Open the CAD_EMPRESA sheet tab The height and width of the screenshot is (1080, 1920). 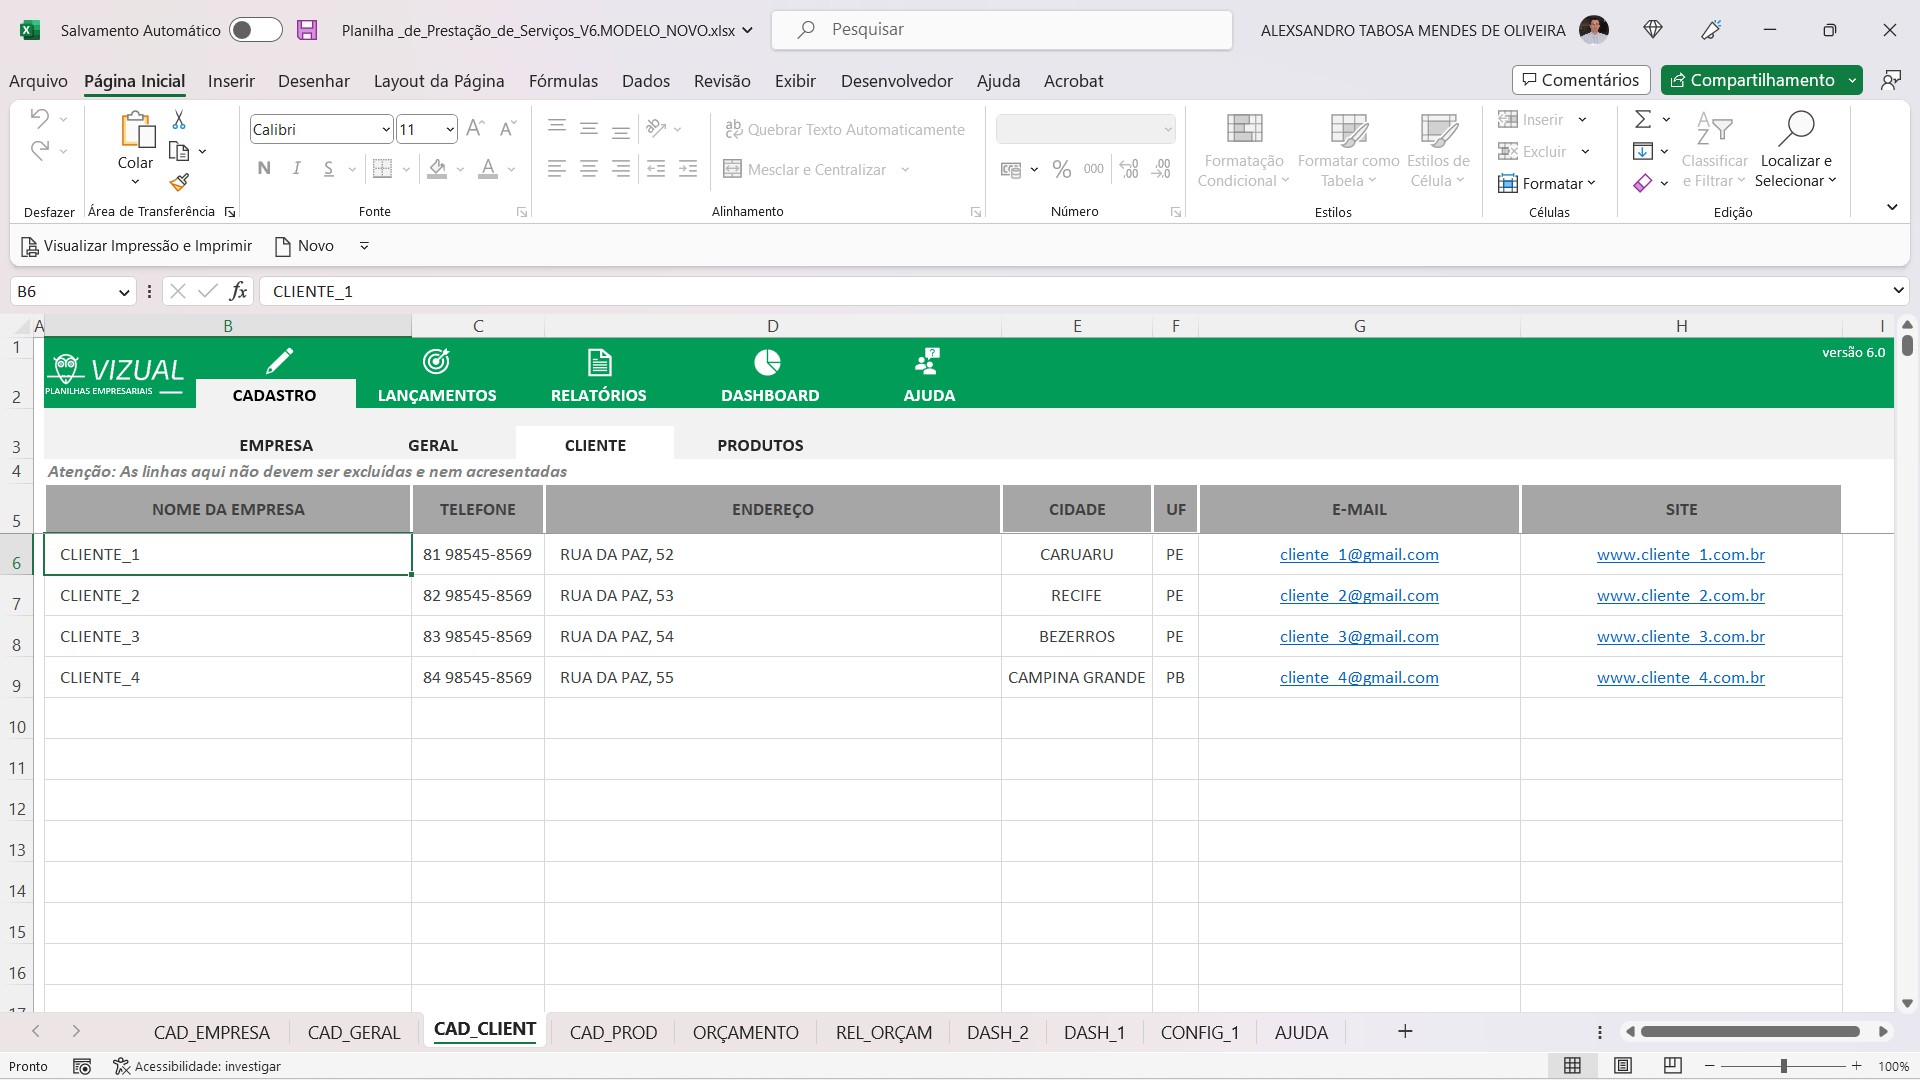pyautogui.click(x=212, y=1032)
